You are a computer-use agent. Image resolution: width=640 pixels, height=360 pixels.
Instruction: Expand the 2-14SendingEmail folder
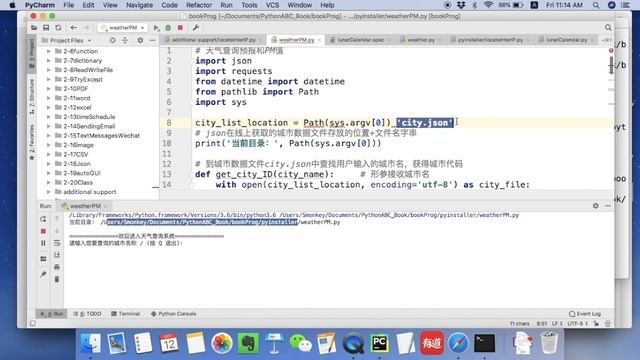click(49, 126)
